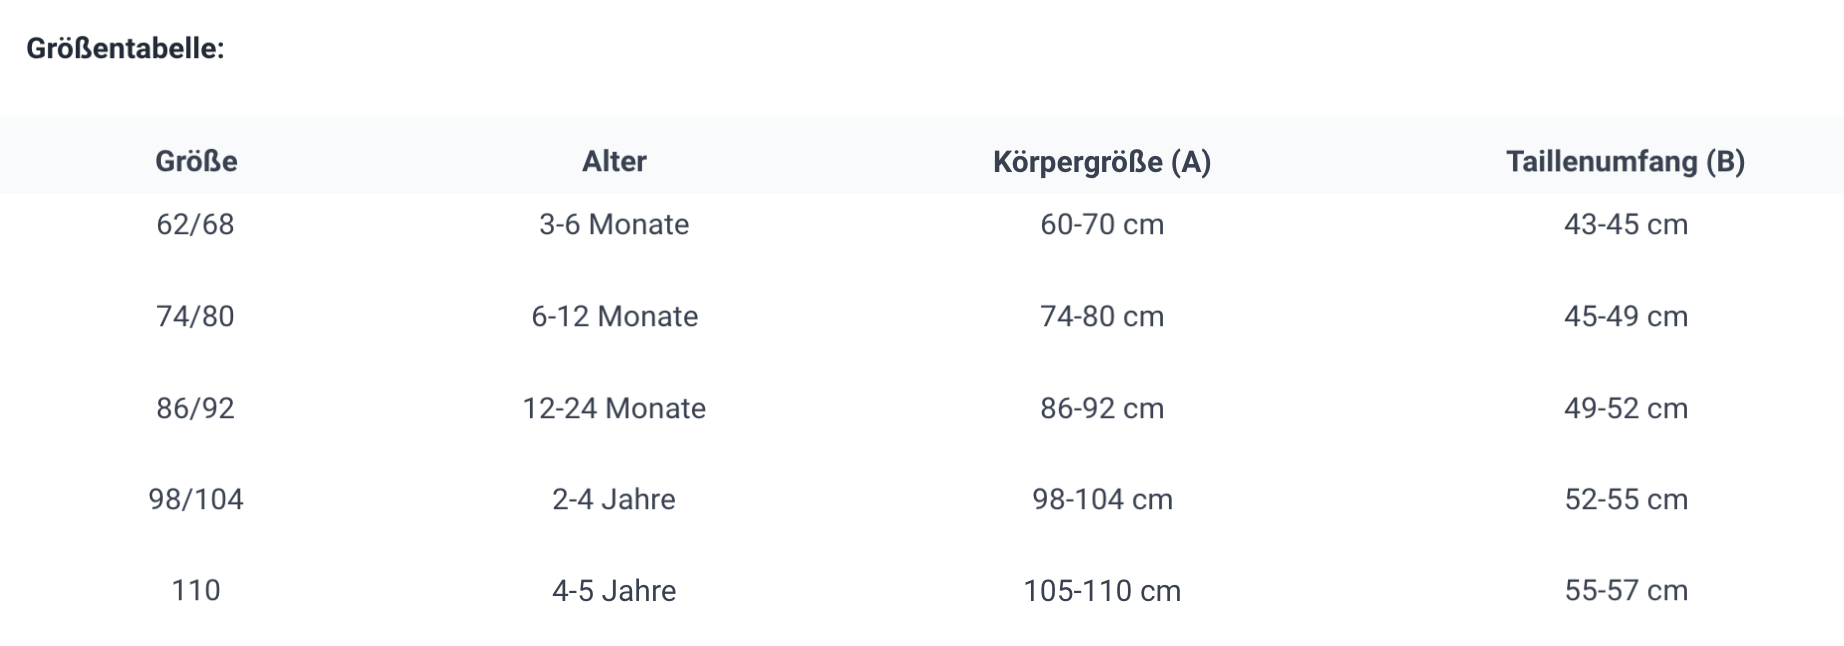This screenshot has width=1844, height=646.
Task: Click size 62/68 in the table
Action: [195, 224]
